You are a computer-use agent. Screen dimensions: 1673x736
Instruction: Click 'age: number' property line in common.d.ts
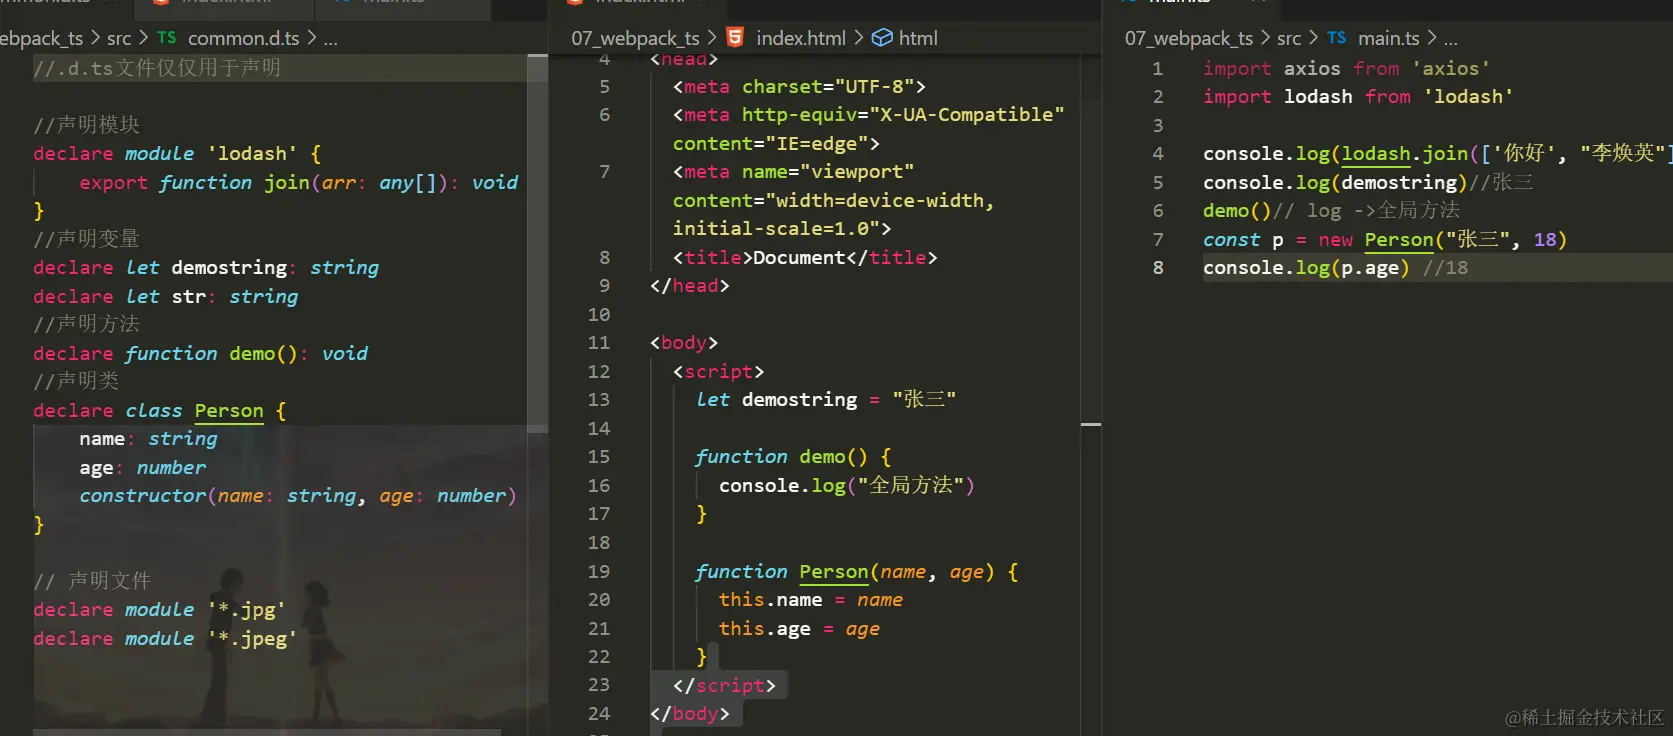(x=143, y=467)
